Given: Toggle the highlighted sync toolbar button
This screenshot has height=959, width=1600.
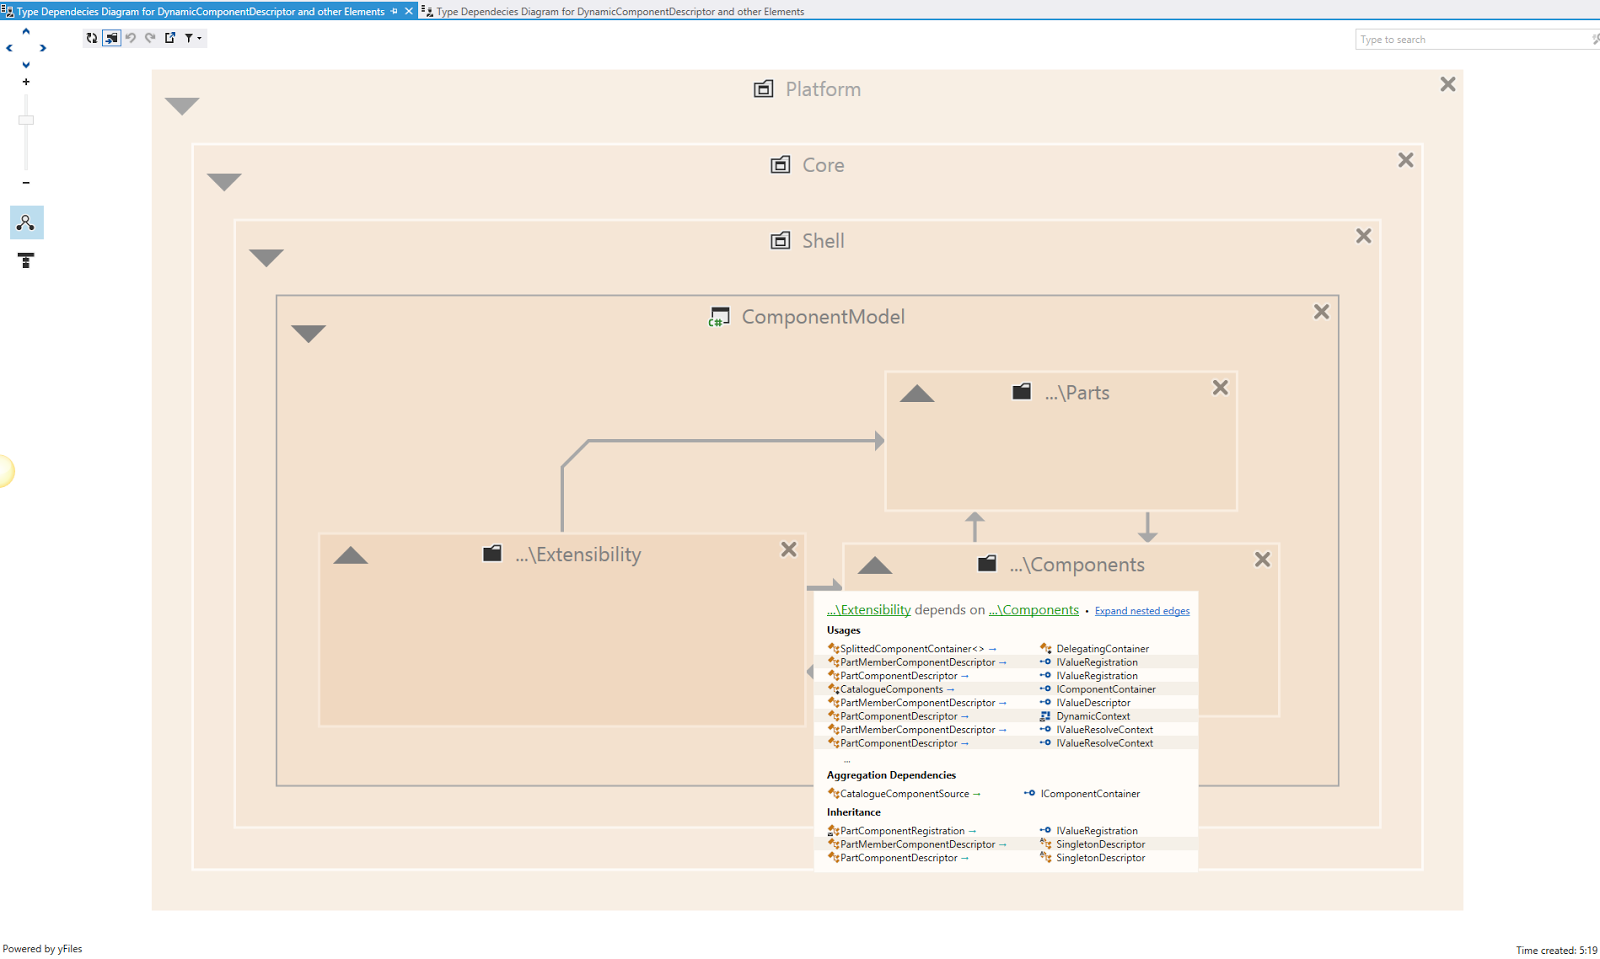Looking at the screenshot, I should (x=112, y=38).
